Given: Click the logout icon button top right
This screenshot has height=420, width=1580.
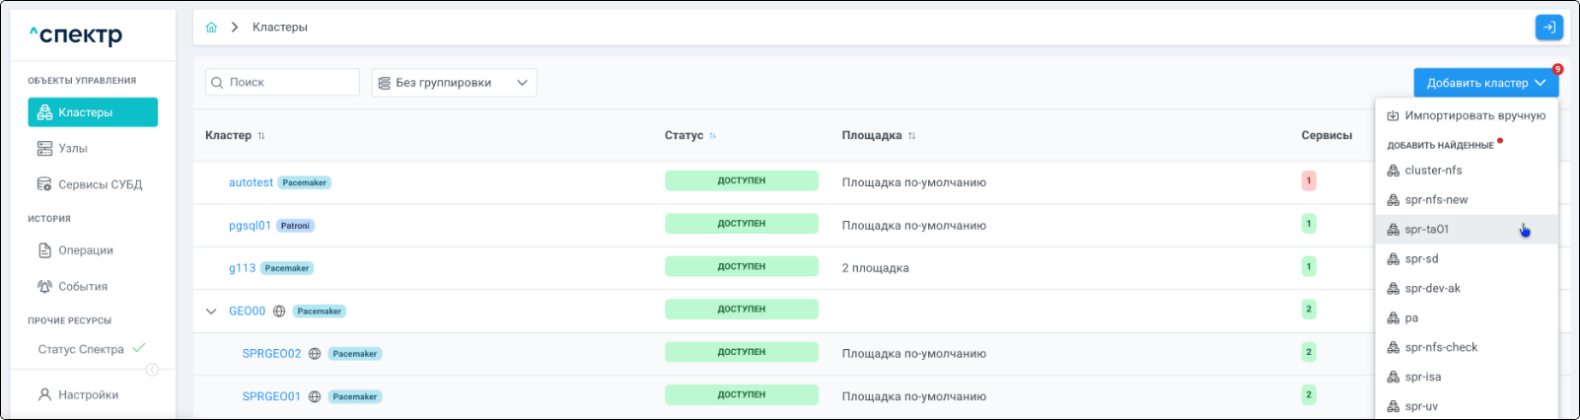Looking at the screenshot, I should (1548, 28).
